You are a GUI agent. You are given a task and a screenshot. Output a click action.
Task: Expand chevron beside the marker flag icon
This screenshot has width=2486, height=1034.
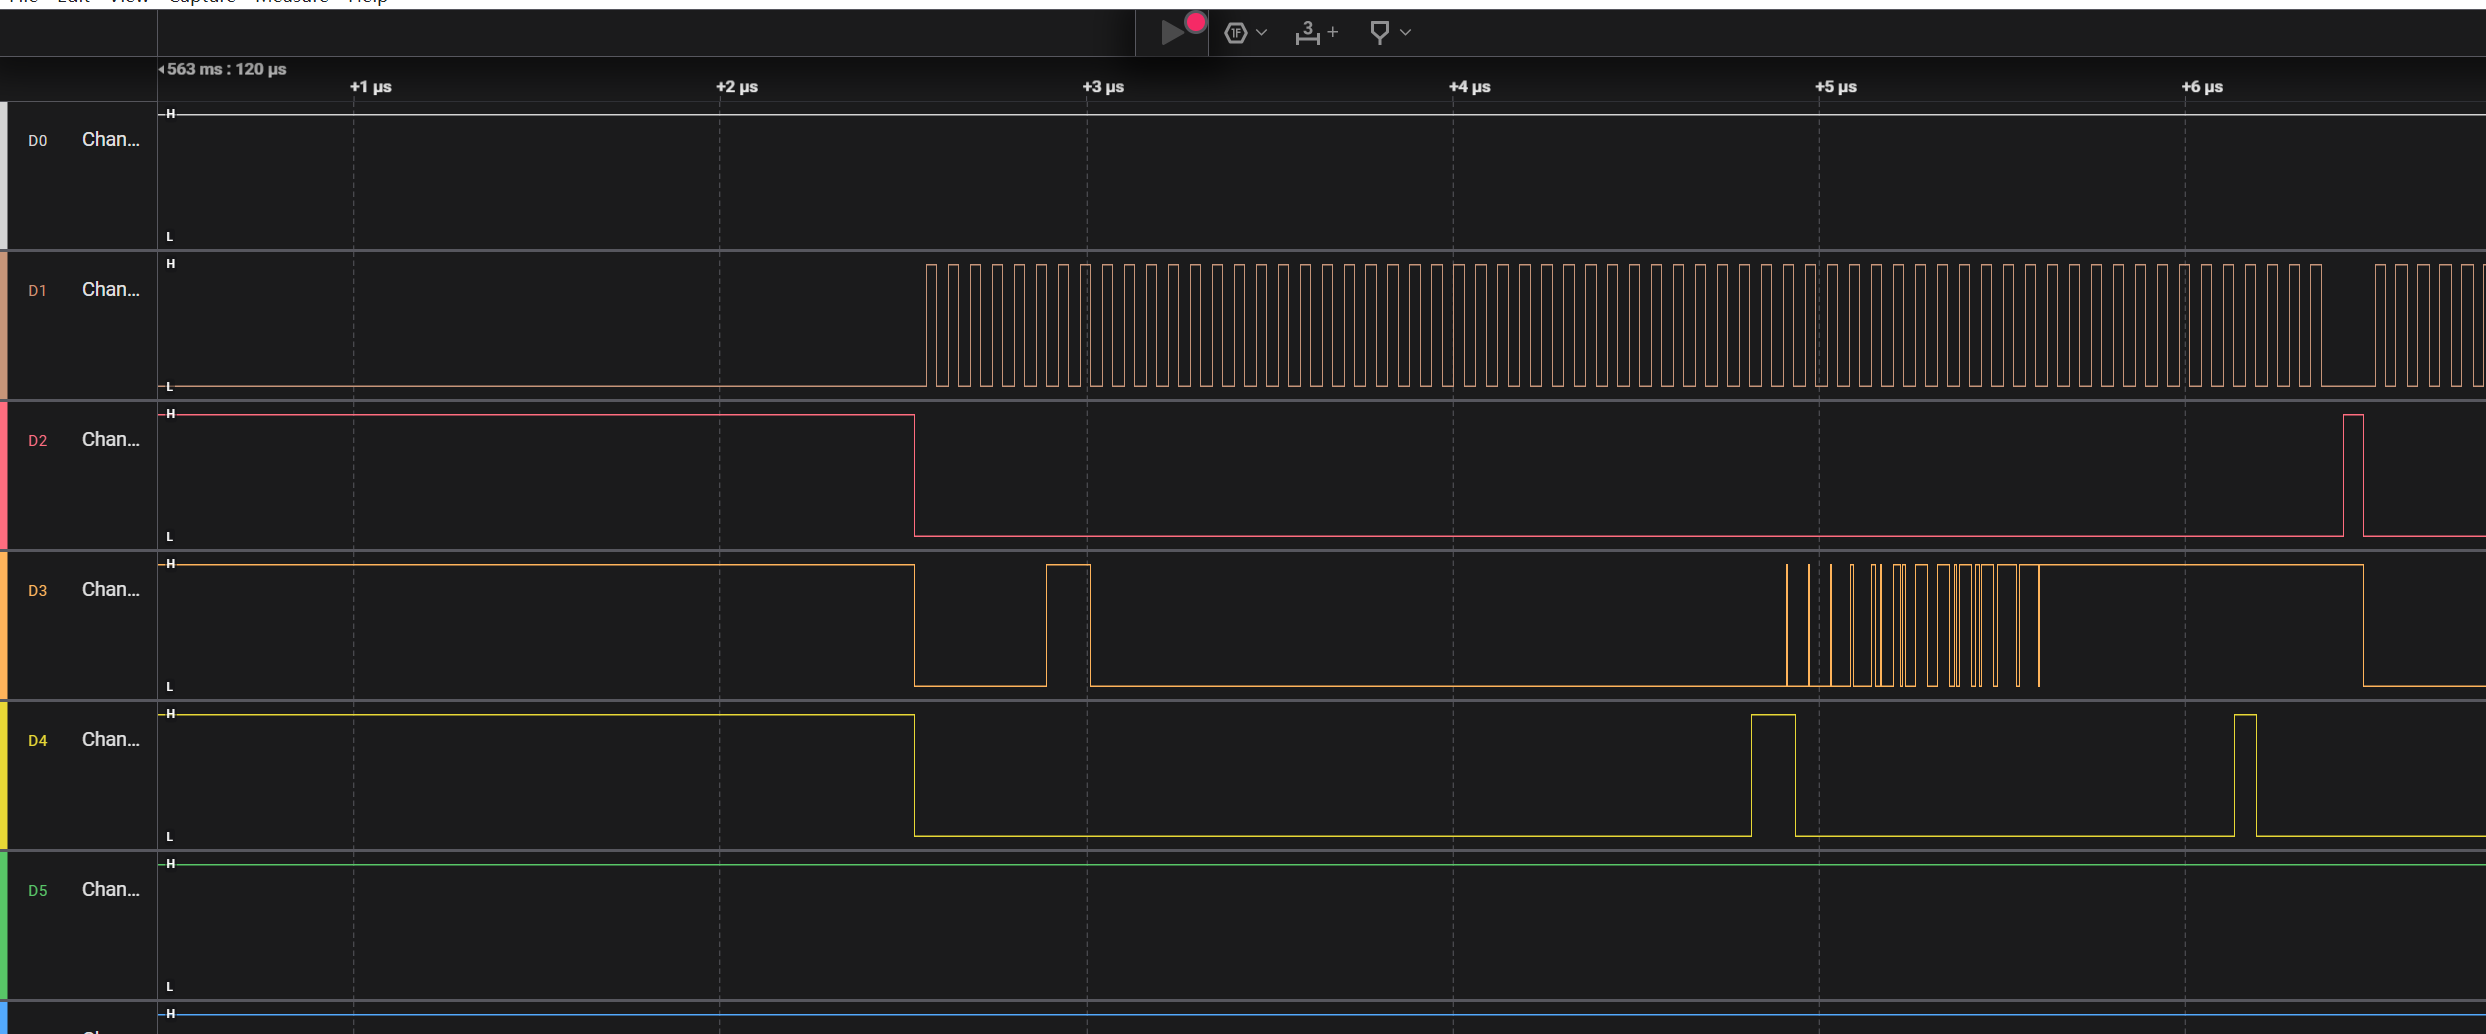pos(1405,33)
